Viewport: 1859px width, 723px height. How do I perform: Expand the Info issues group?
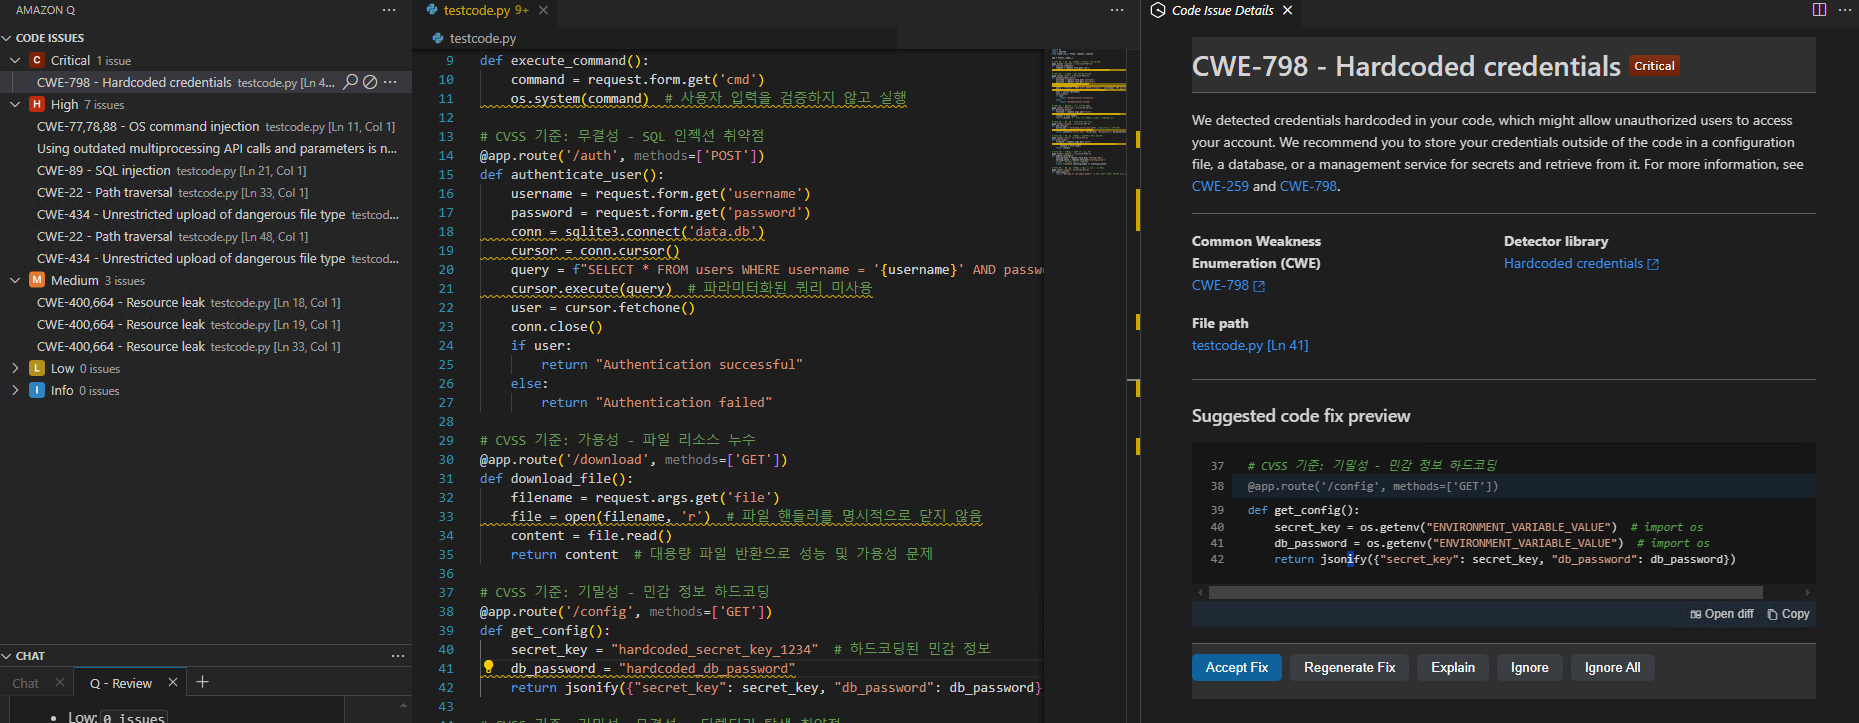(x=15, y=391)
